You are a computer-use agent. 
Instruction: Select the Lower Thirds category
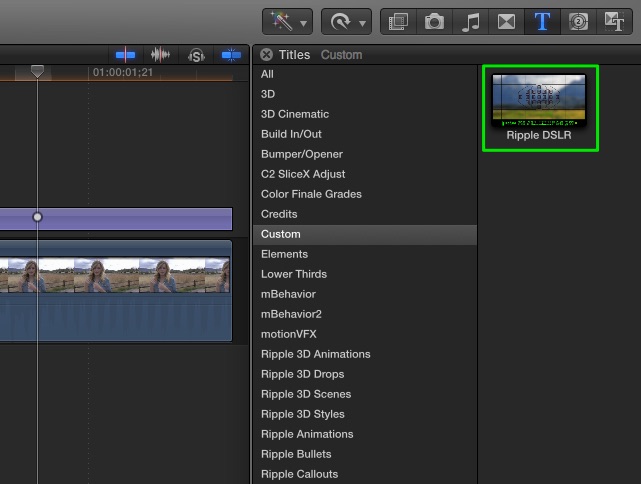294,274
